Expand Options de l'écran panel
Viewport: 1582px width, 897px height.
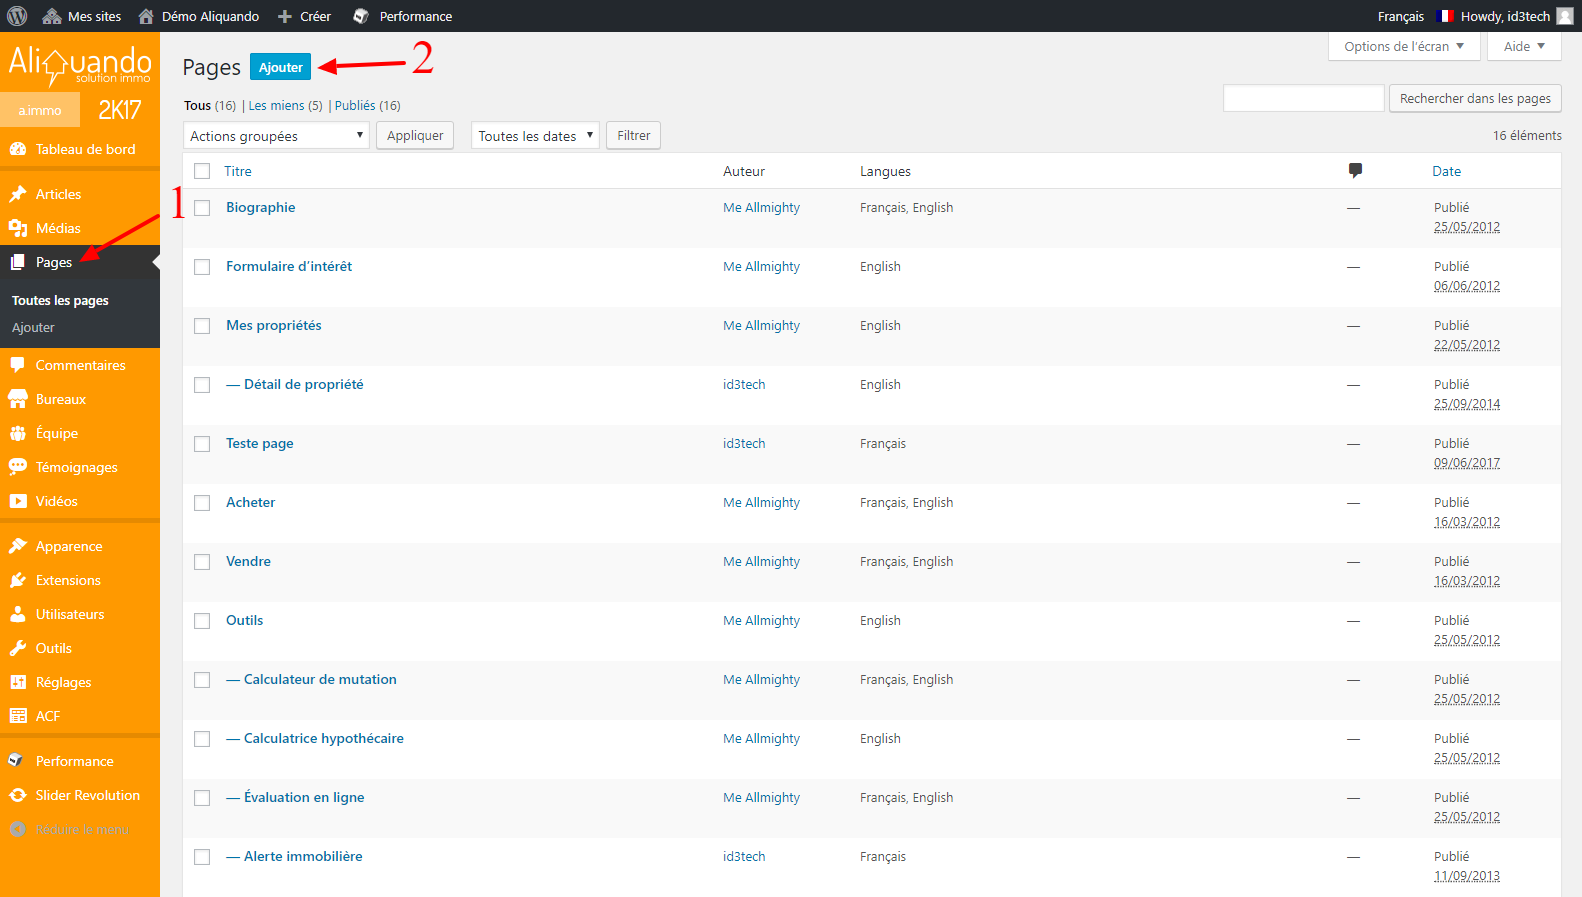coord(1403,46)
